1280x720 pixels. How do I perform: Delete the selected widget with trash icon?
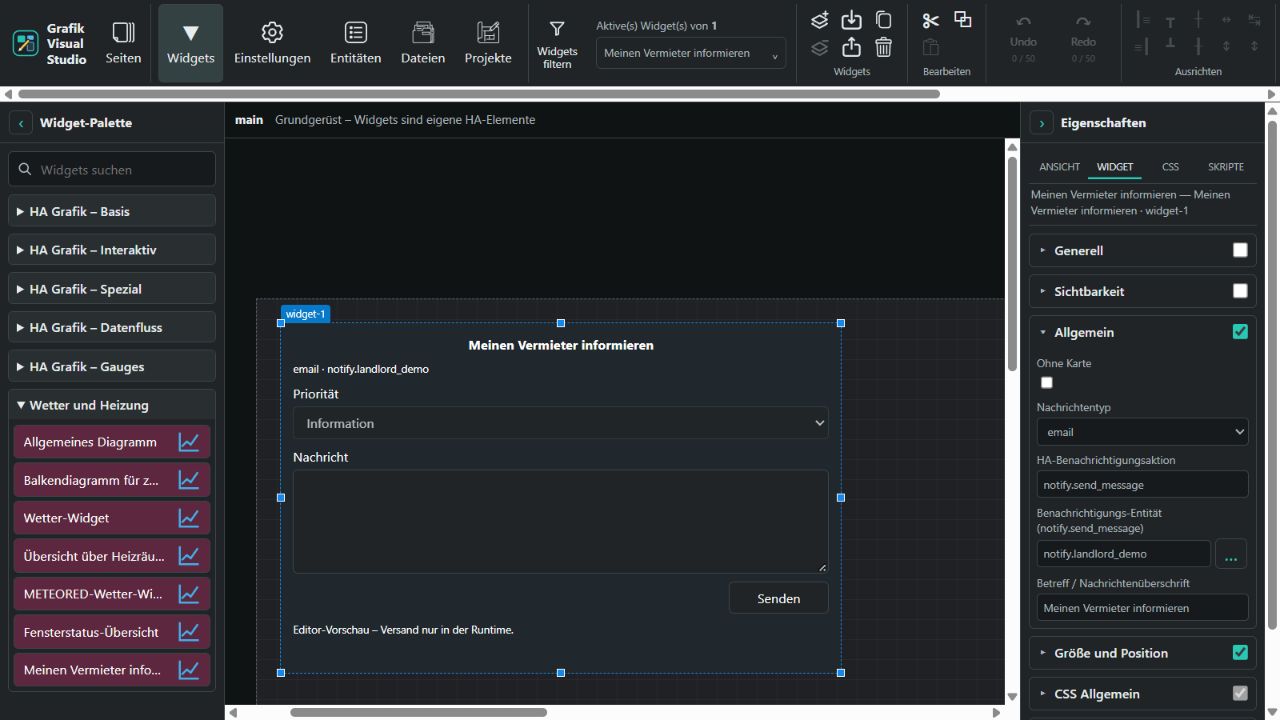(884, 47)
